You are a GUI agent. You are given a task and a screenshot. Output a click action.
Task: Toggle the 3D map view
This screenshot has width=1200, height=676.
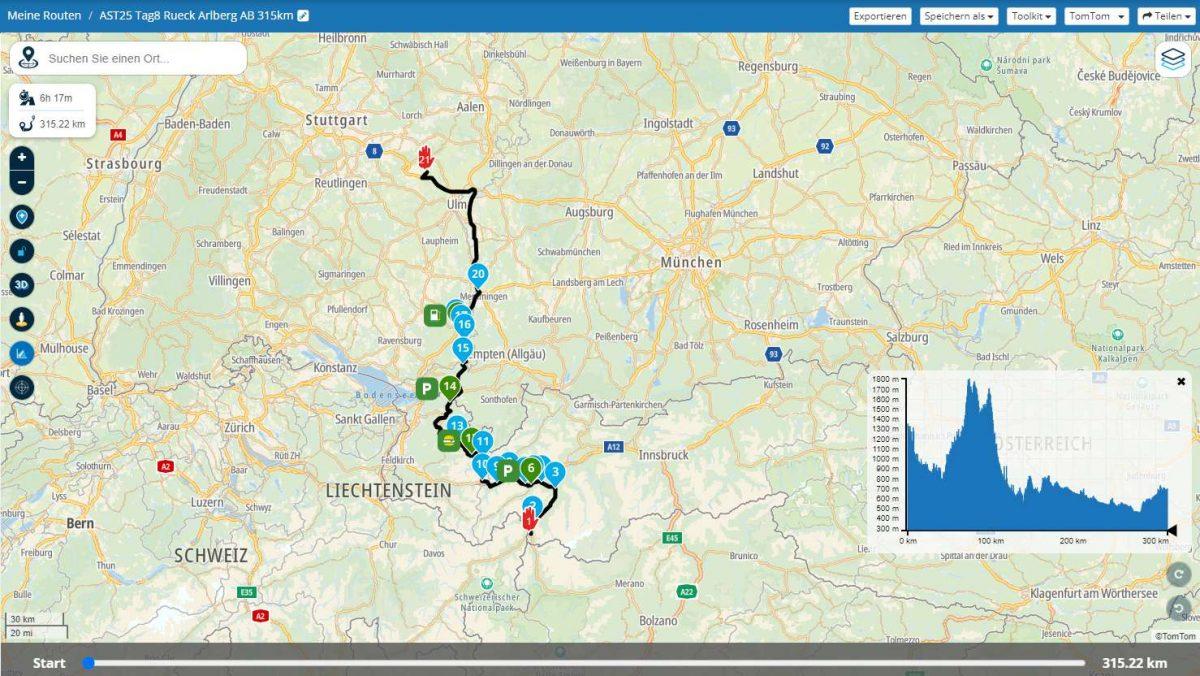22,285
